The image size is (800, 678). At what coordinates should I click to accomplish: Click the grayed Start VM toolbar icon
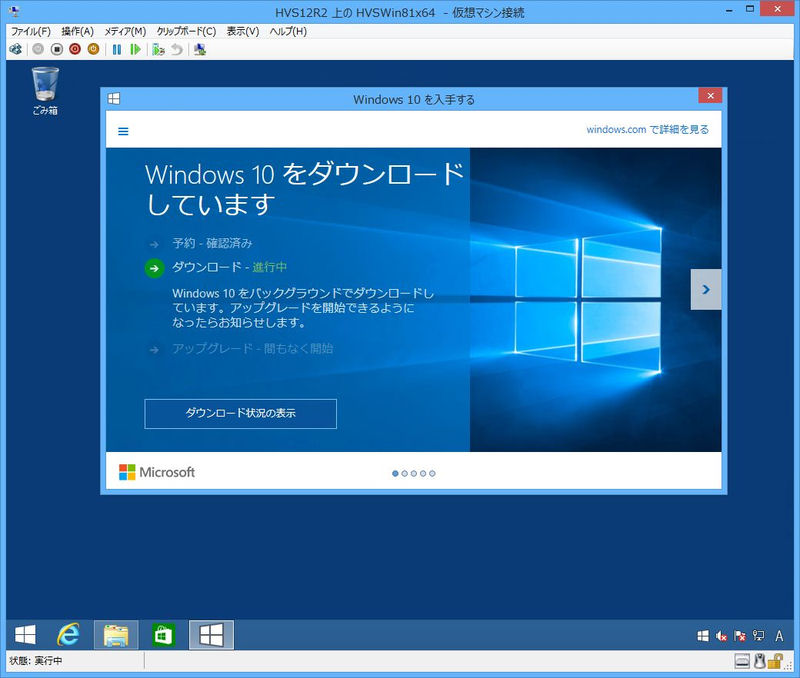[38, 49]
